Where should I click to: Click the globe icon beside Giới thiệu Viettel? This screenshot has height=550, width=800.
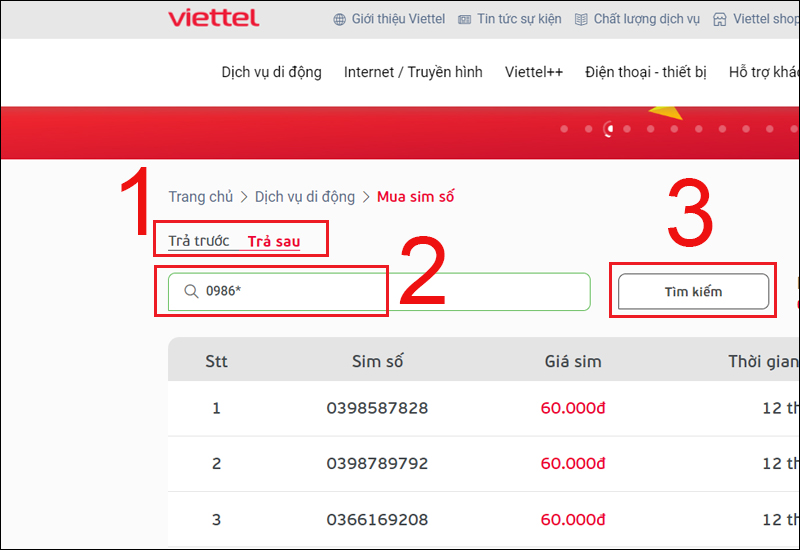pos(340,19)
